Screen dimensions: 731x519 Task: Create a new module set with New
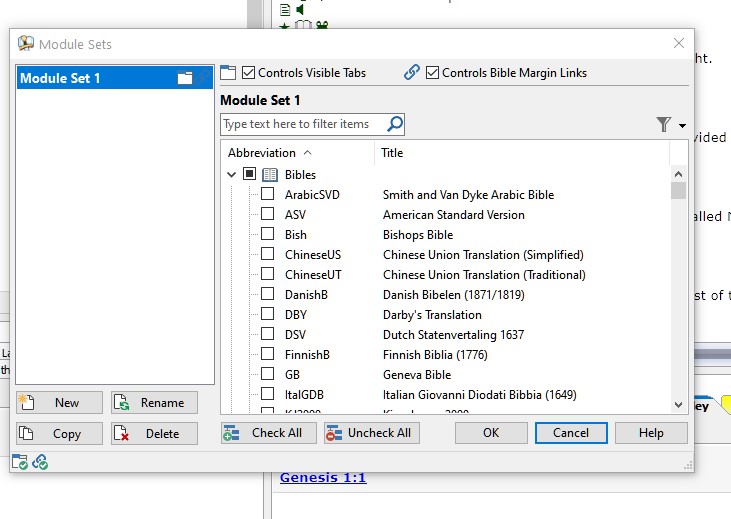tap(59, 402)
